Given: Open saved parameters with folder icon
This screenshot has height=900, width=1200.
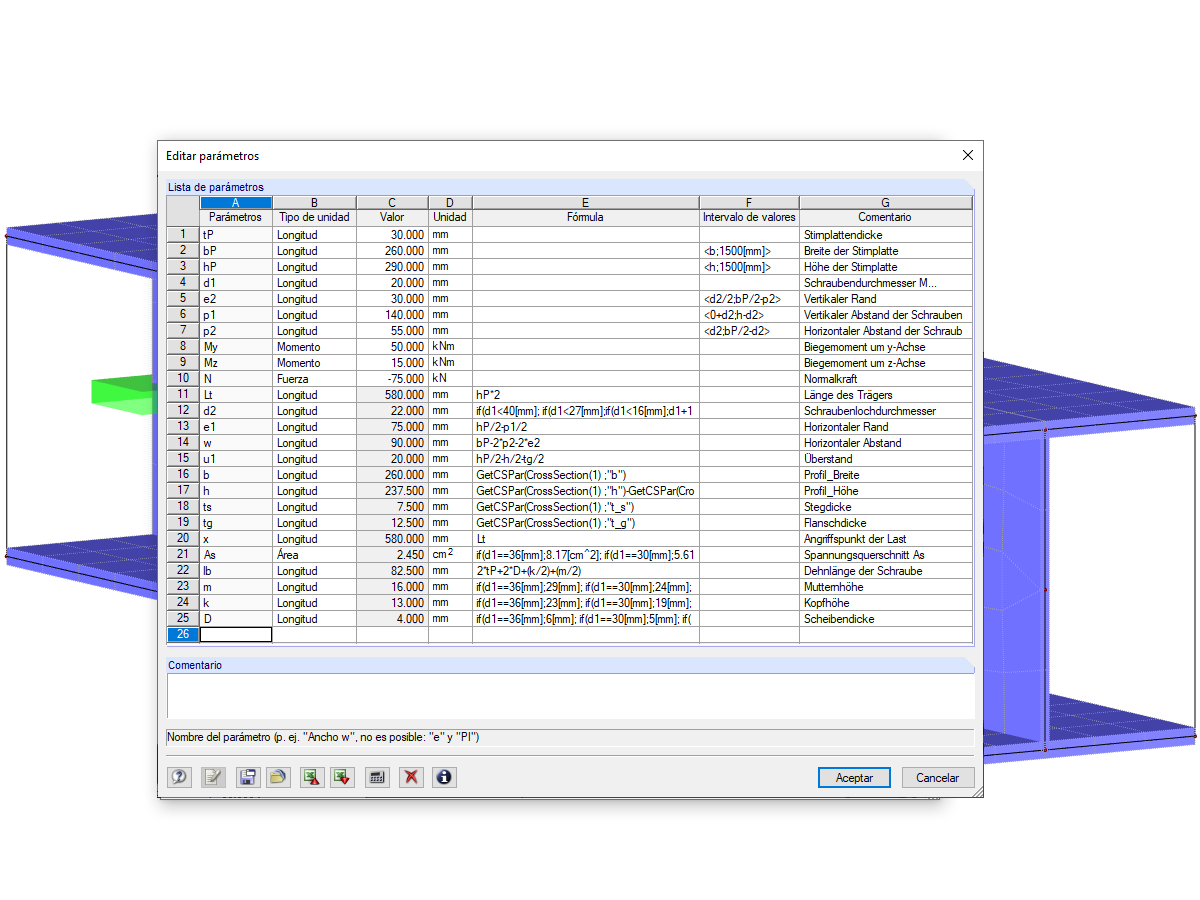Looking at the screenshot, I should point(279,777).
